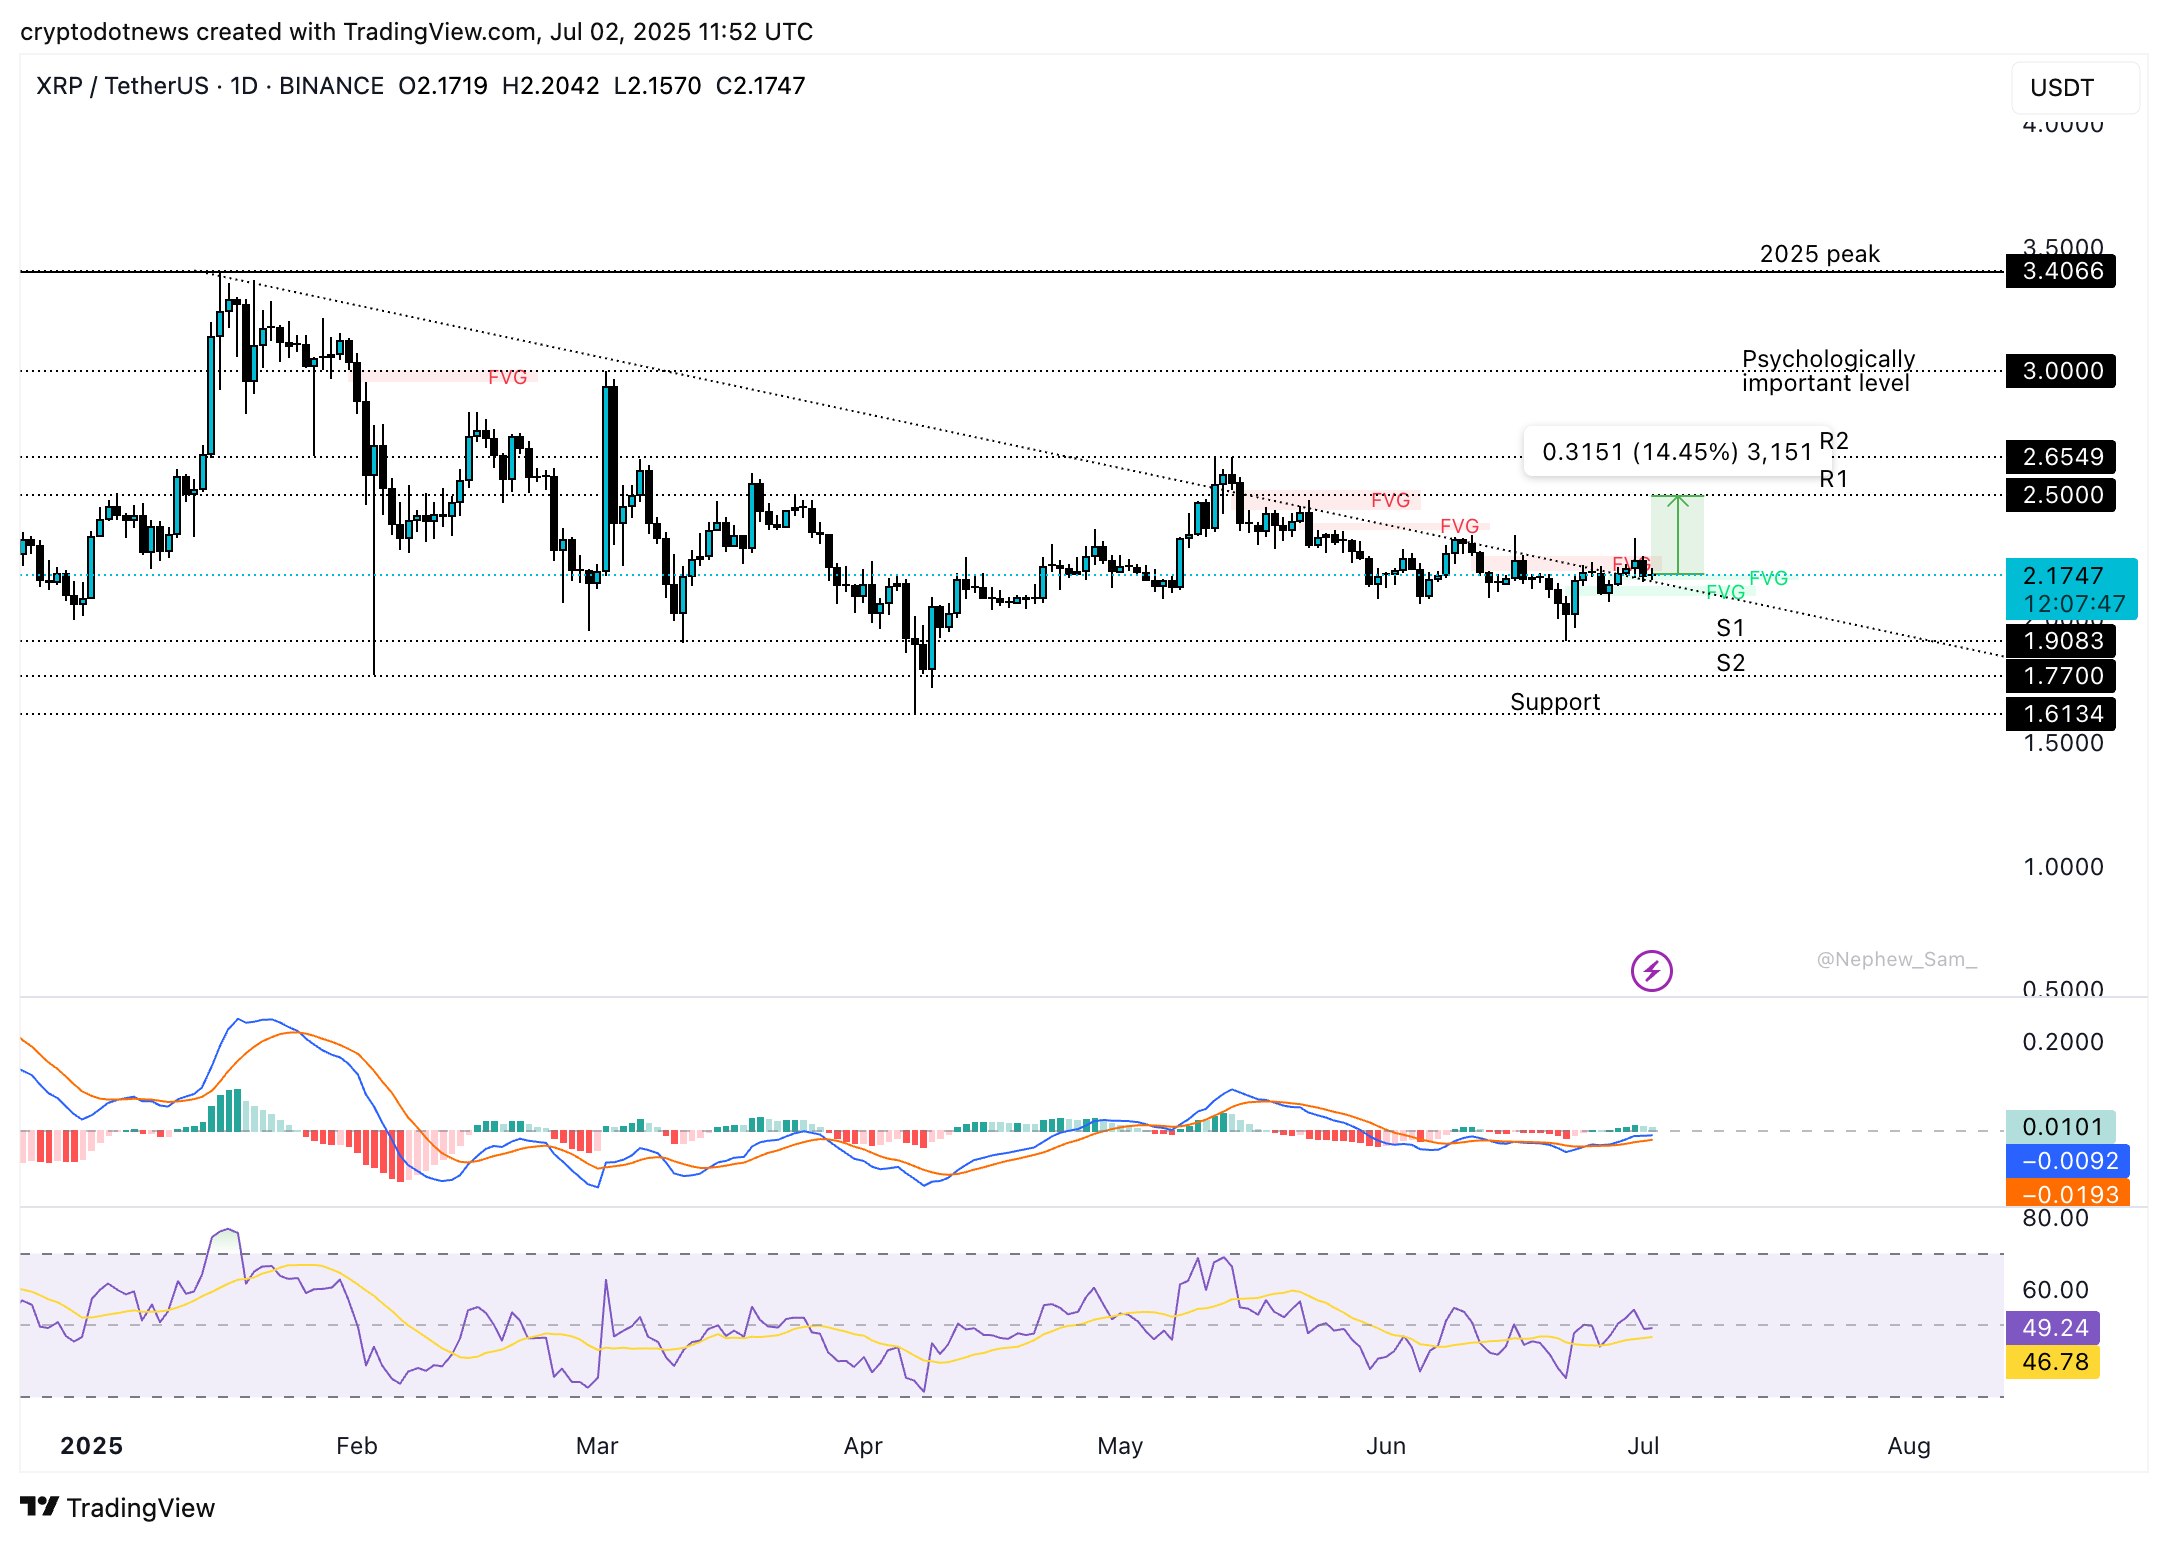Viewport: 2168px width, 1542px height.
Task: Open the USDT currency selector
Action: click(x=2074, y=88)
